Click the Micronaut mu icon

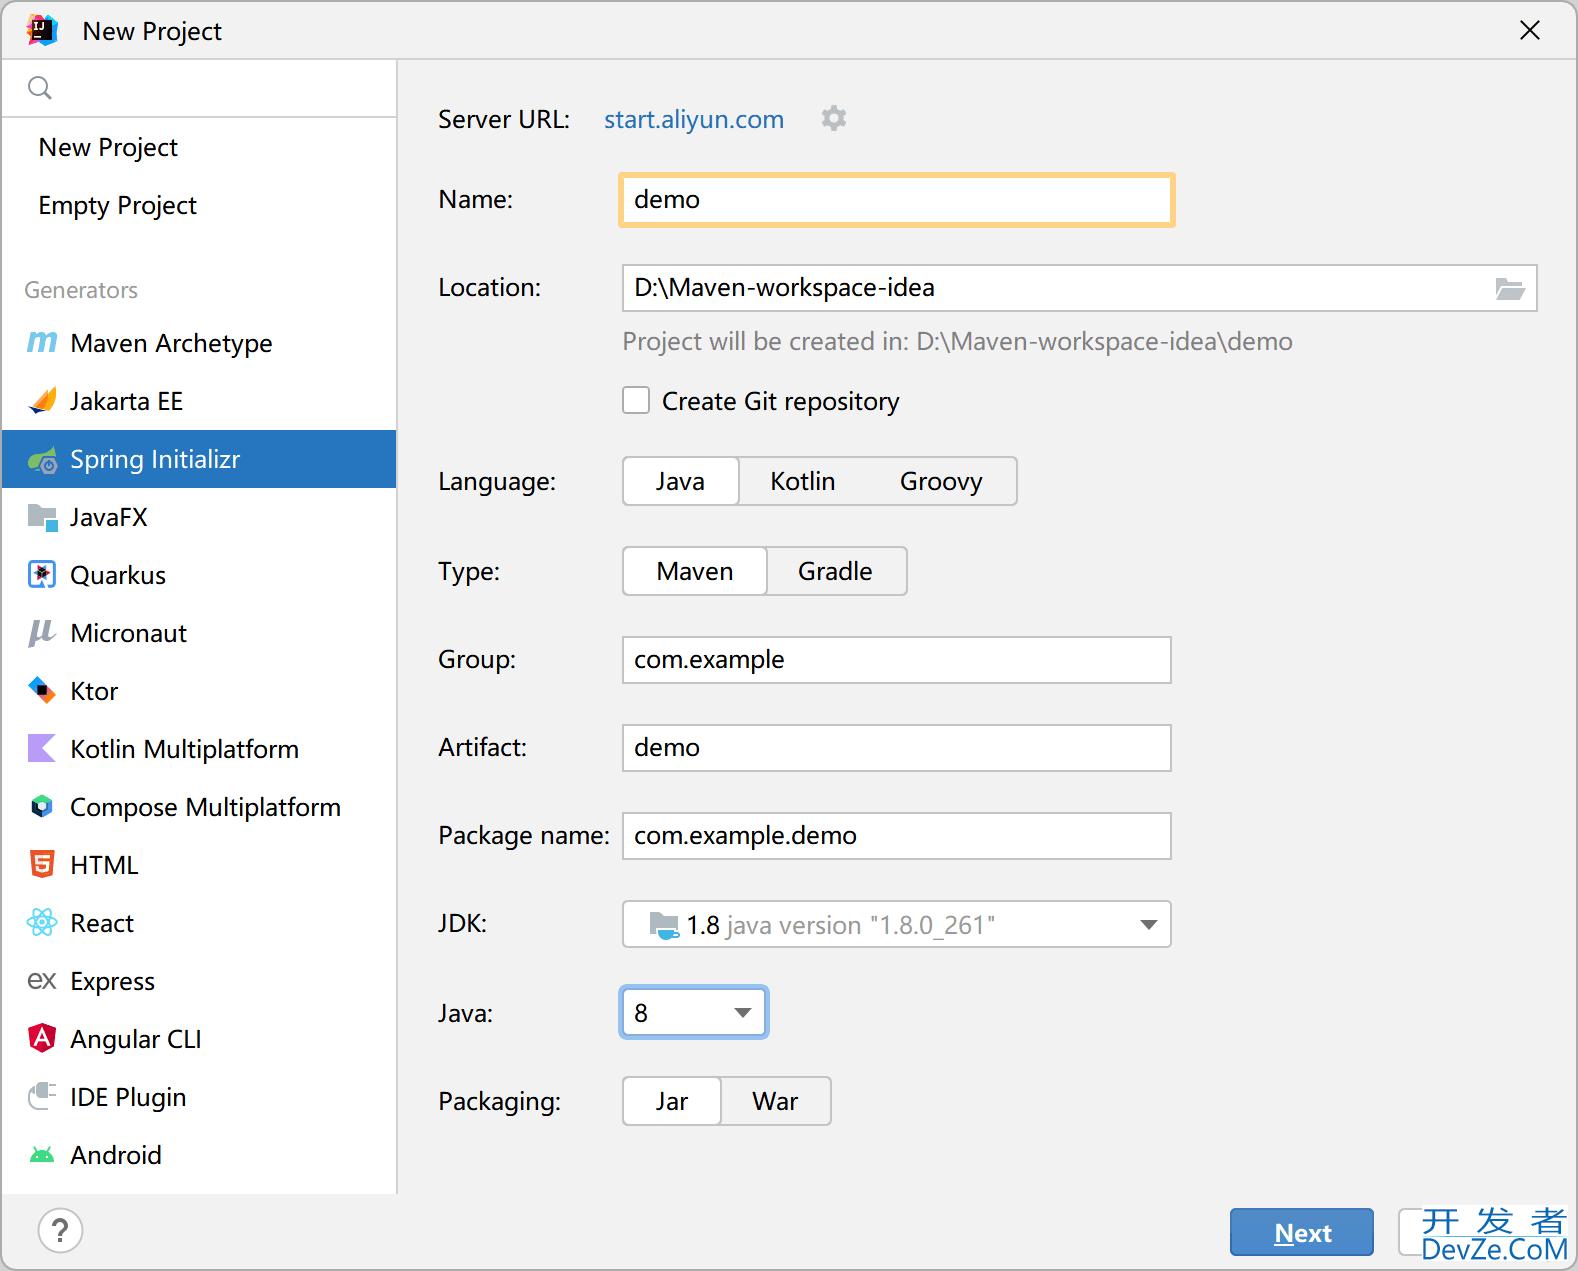pos(42,633)
